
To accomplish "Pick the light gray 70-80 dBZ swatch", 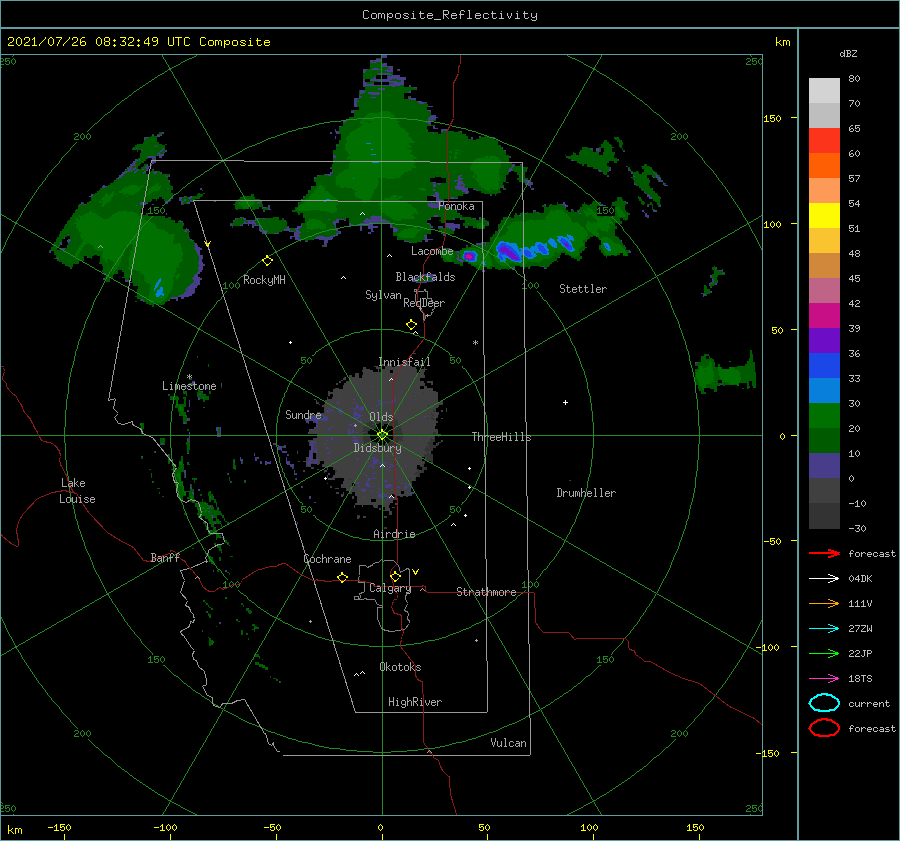I will pyautogui.click(x=824, y=91).
